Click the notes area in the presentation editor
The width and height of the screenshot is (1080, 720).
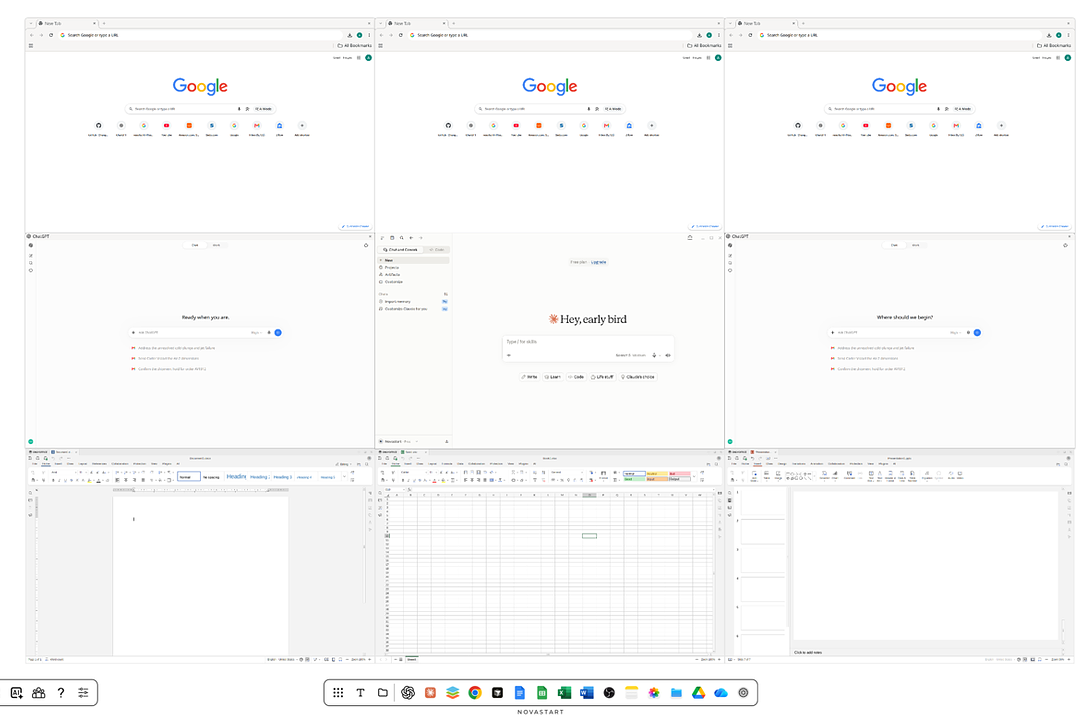pyautogui.click(x=926, y=652)
